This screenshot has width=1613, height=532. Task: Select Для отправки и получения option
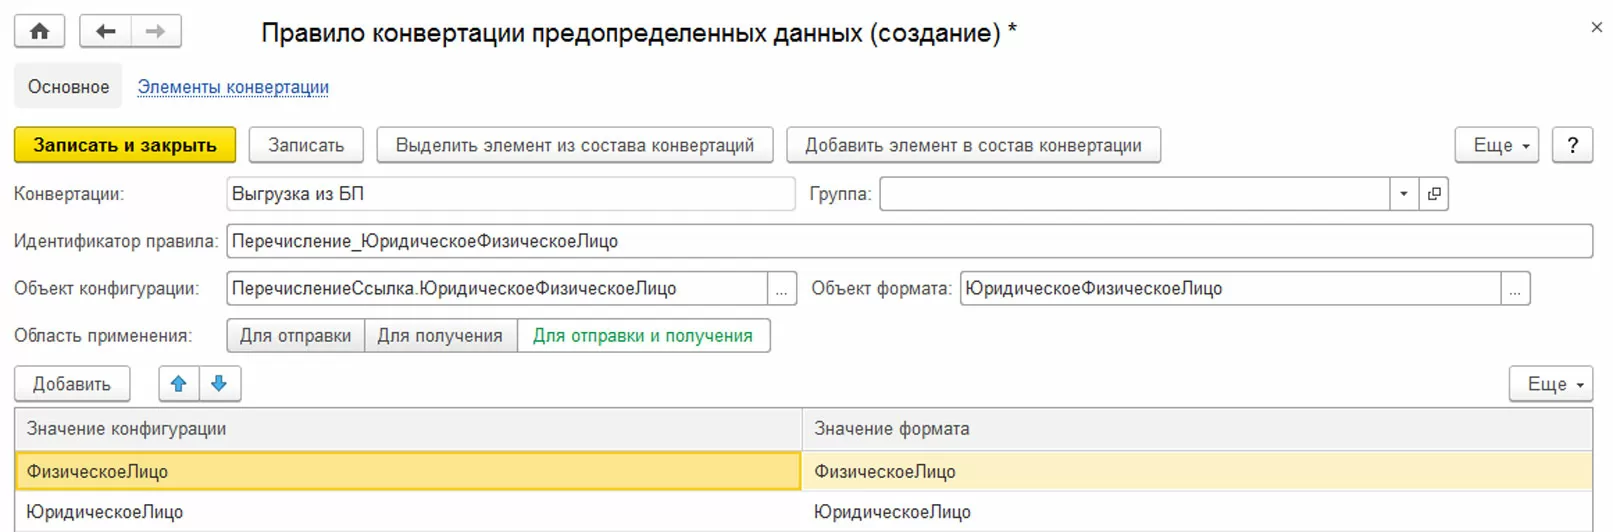642,336
